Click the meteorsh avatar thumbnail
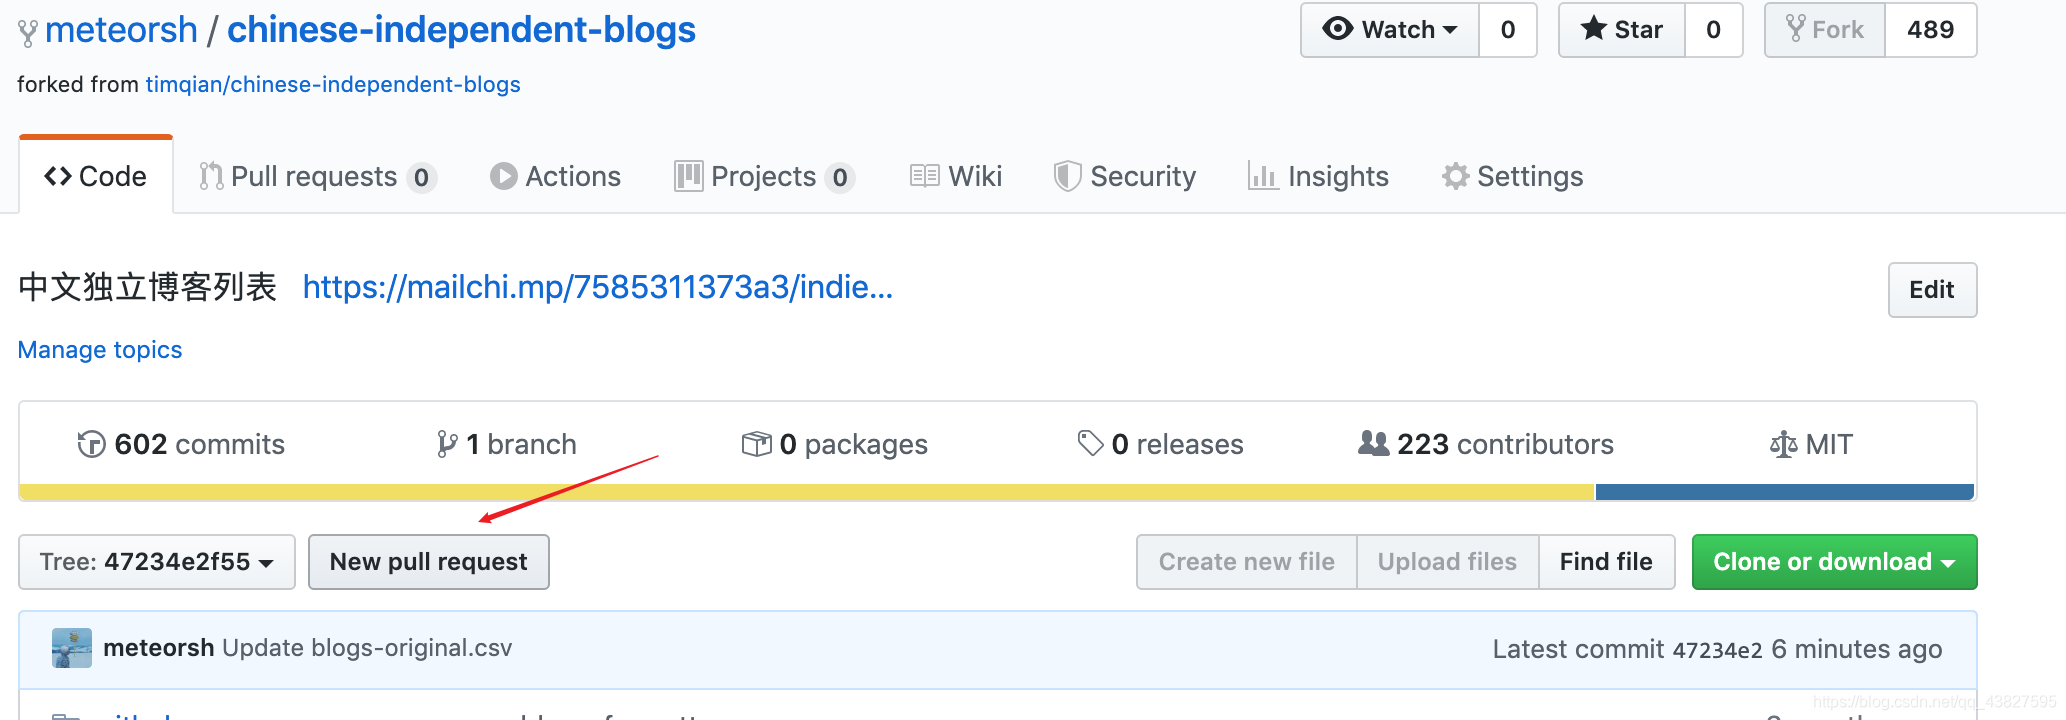Viewport: 2066px width, 720px height. [x=72, y=648]
